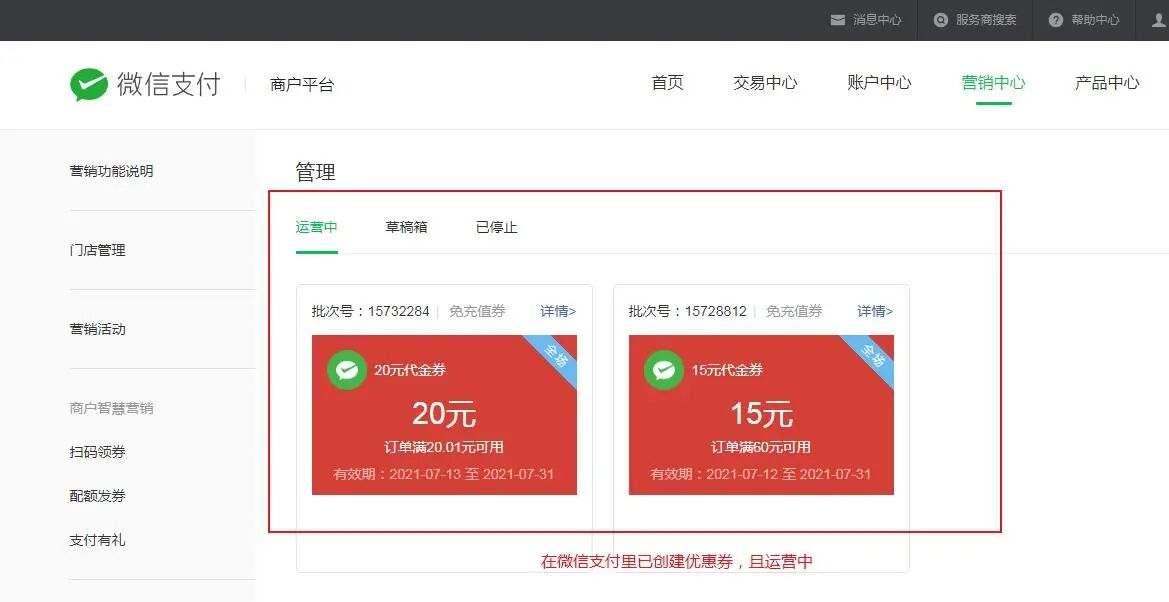Open the user profile icon in the top bar
1169x602 pixels.
coord(1161,20)
